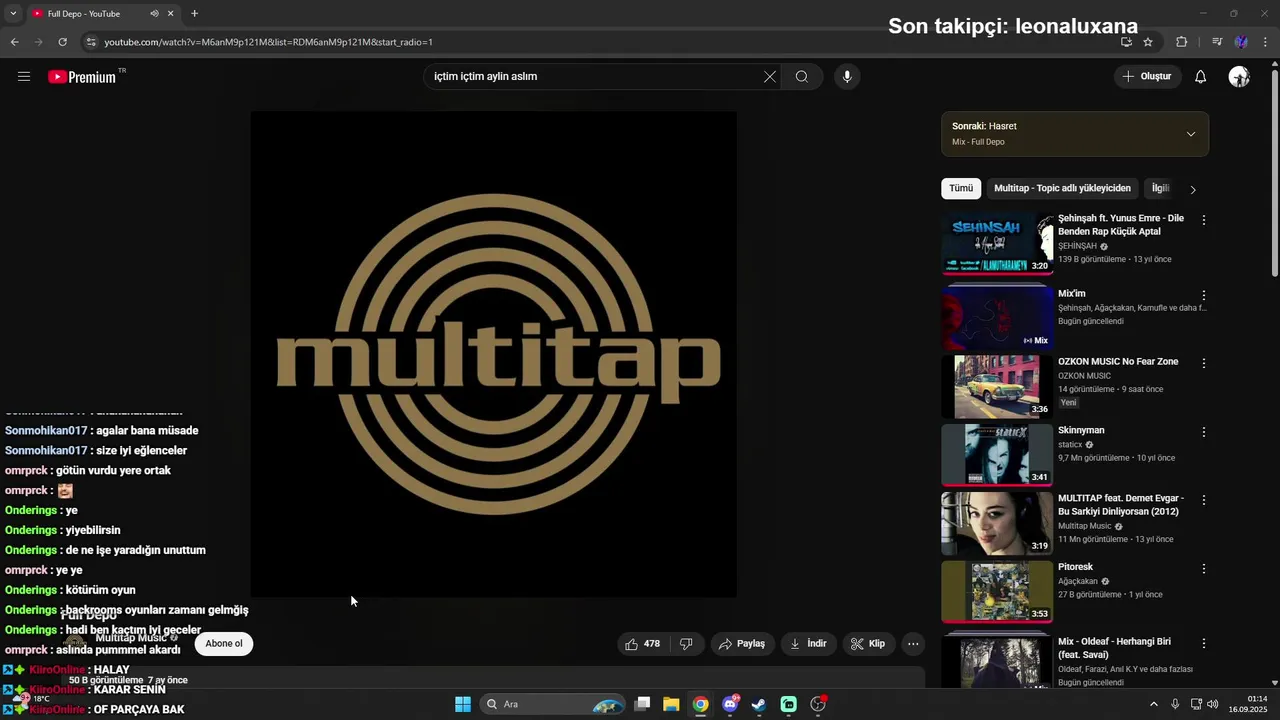This screenshot has height=720, width=1280.
Task: Click Oluştur create button
Action: click(1146, 77)
